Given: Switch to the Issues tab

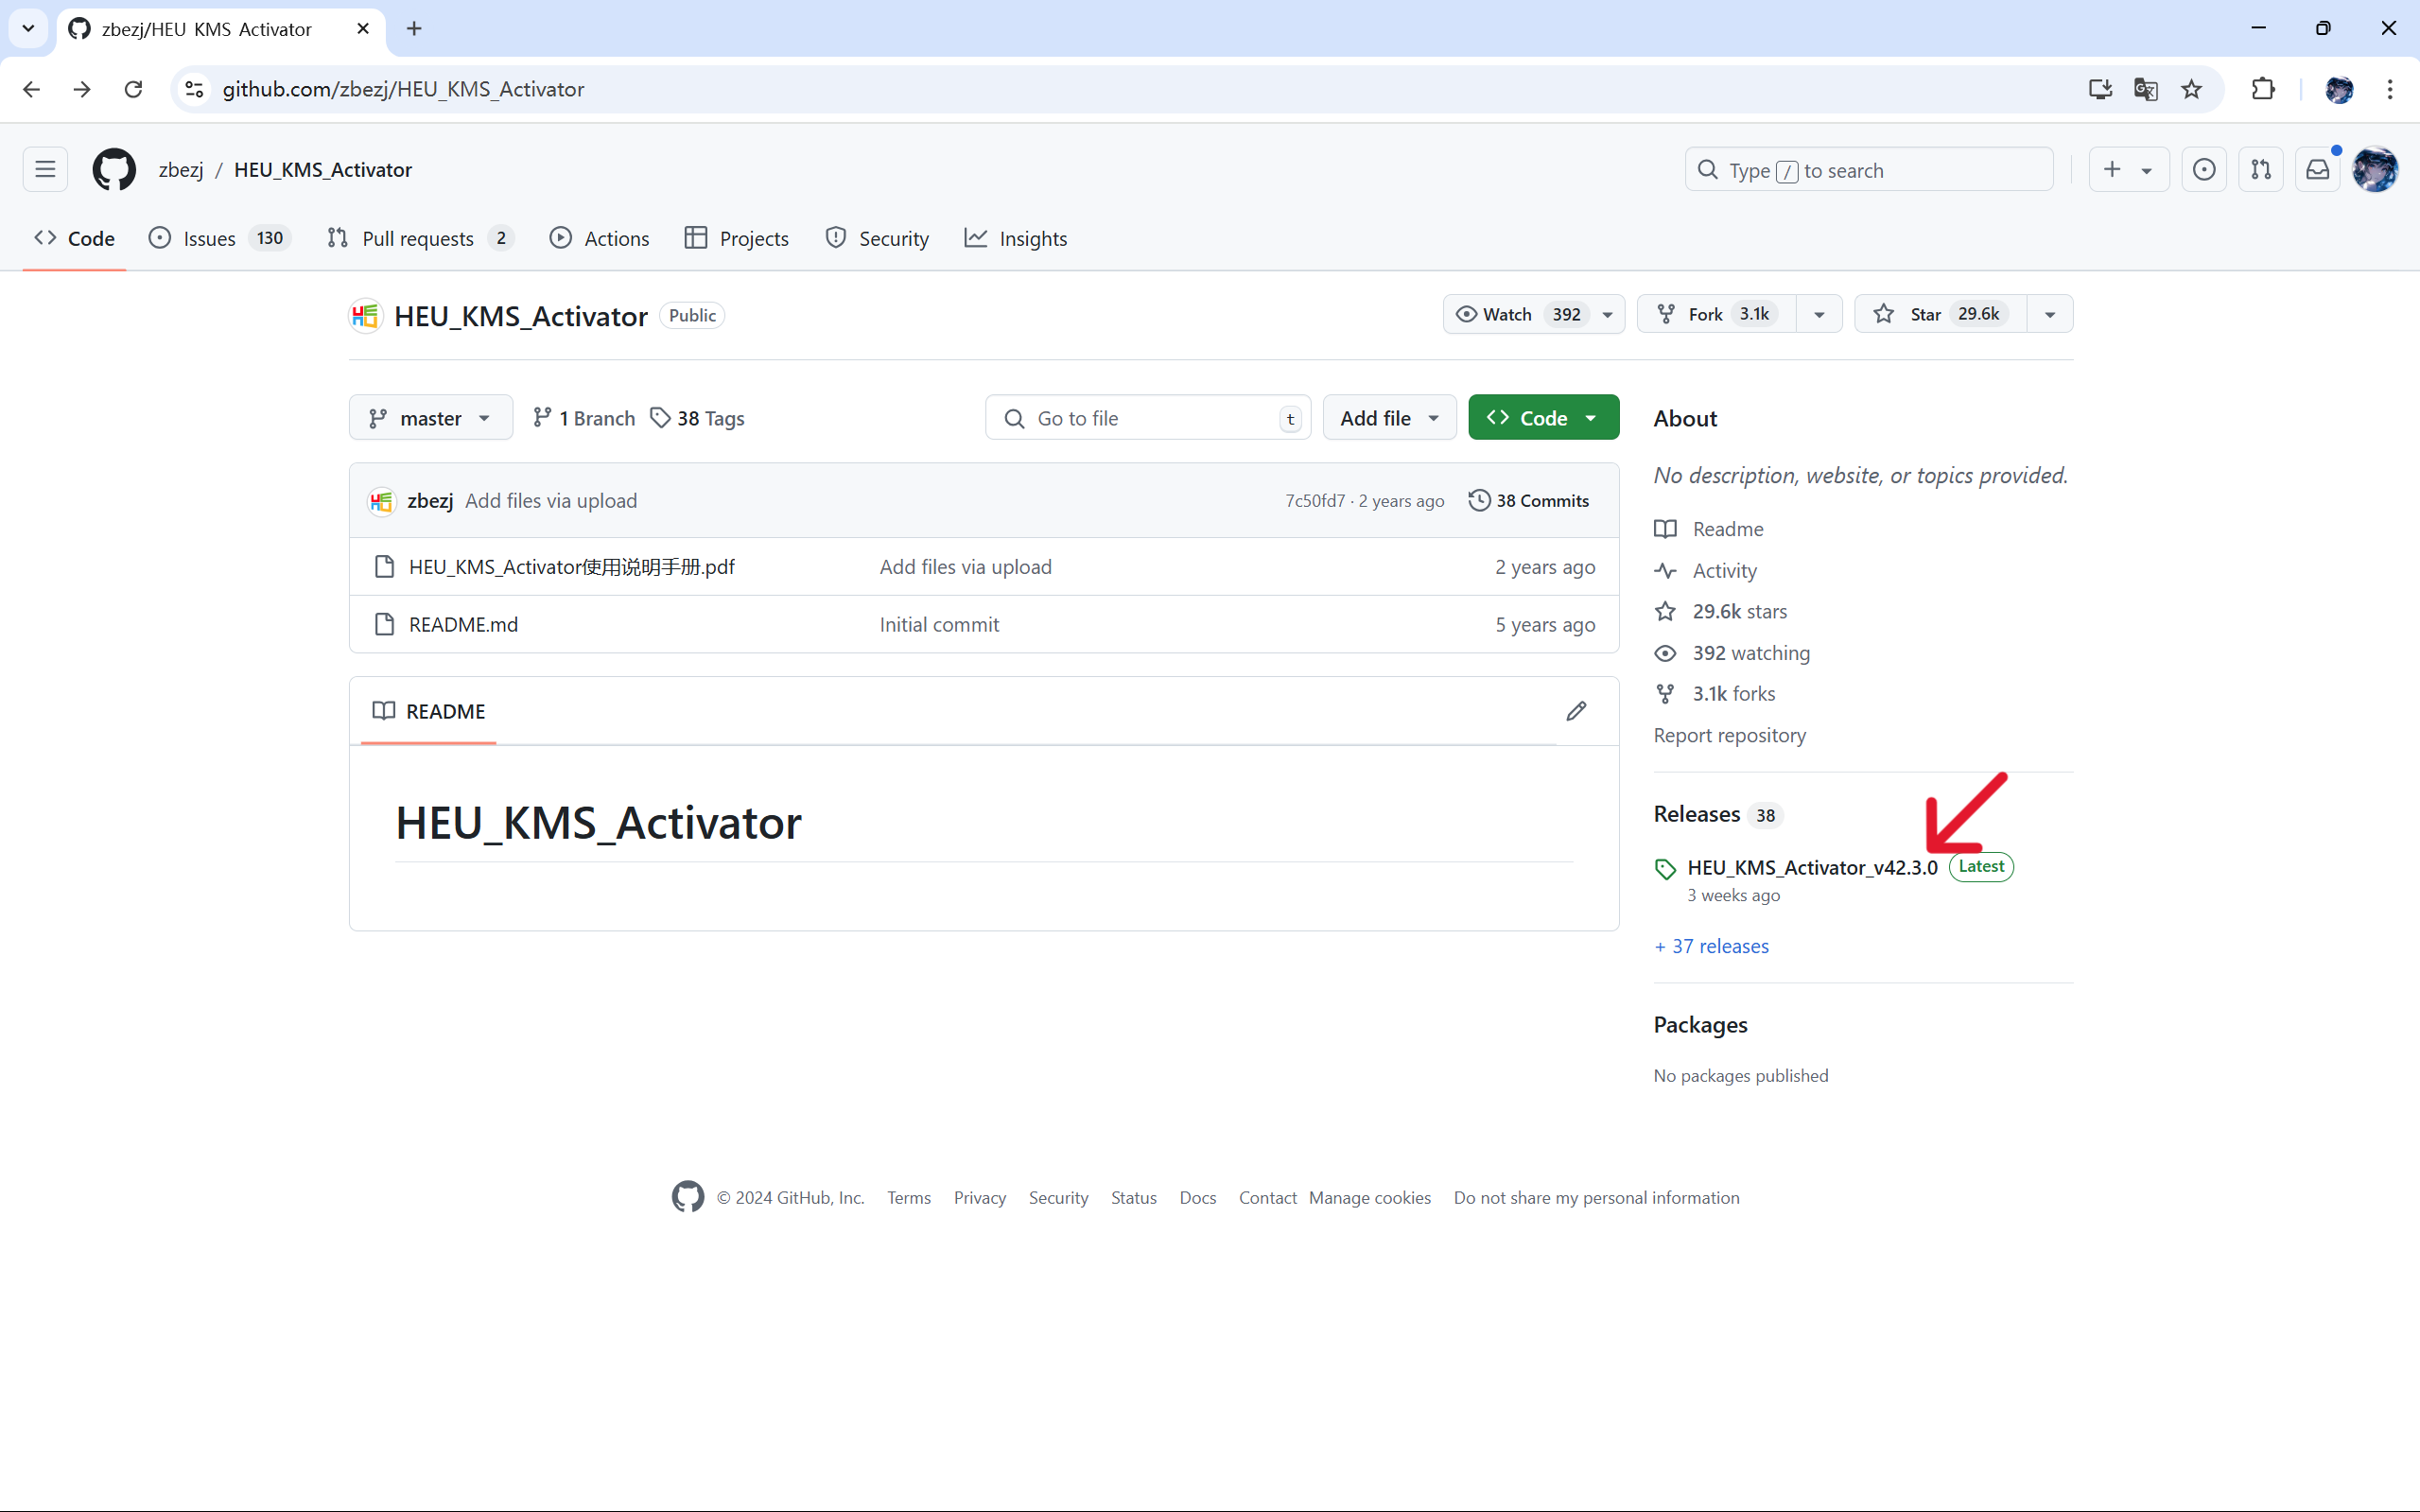Looking at the screenshot, I should click(x=219, y=238).
